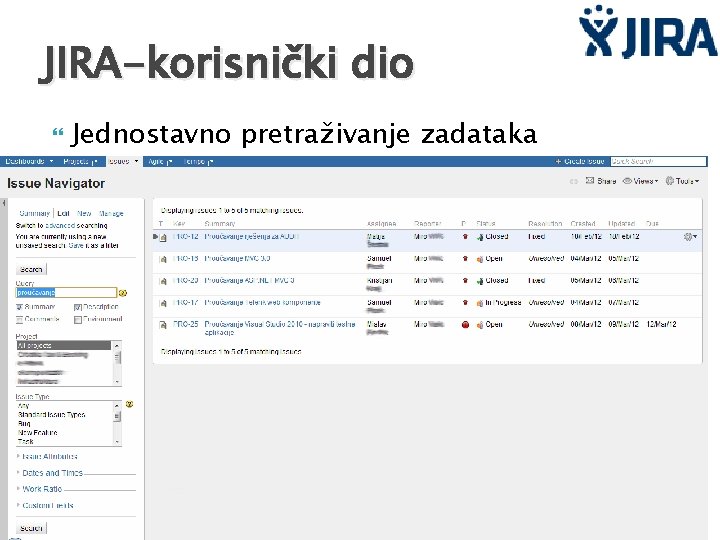
Task: Open the gear actions dropdown in PRO-12 row
Action: tap(690, 236)
